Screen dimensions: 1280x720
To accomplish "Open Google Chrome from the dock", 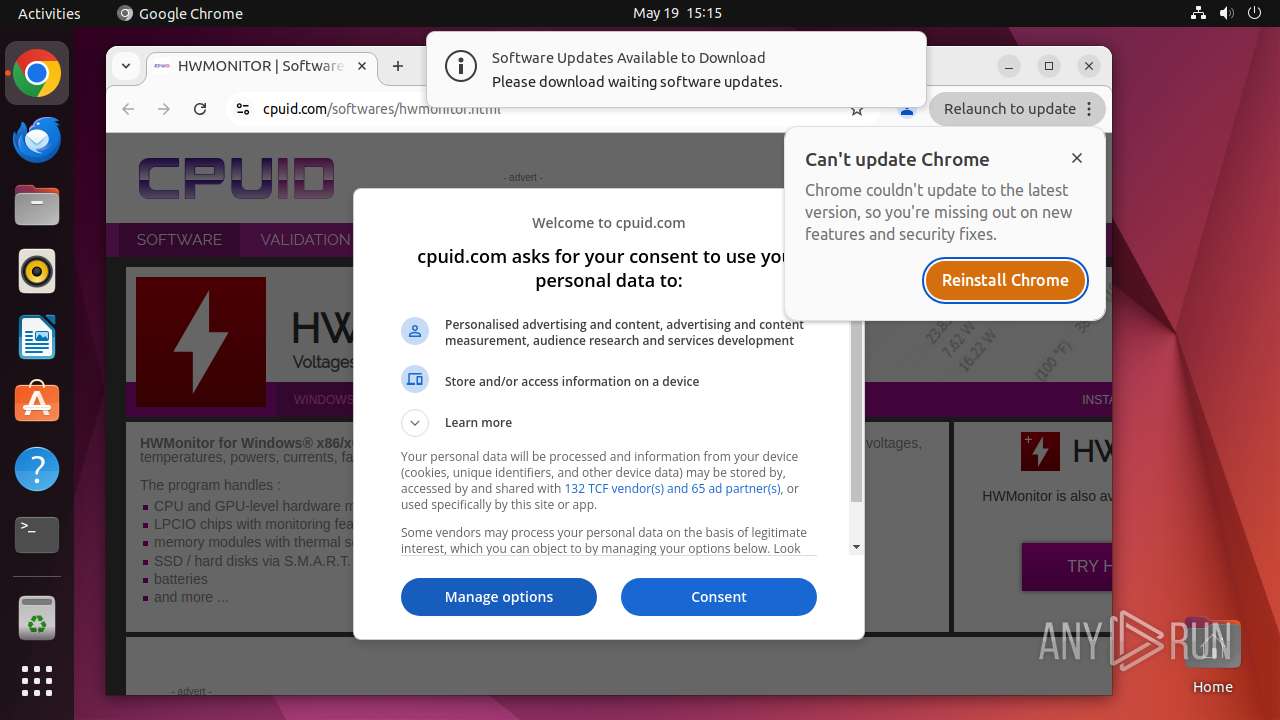I will tap(37, 73).
